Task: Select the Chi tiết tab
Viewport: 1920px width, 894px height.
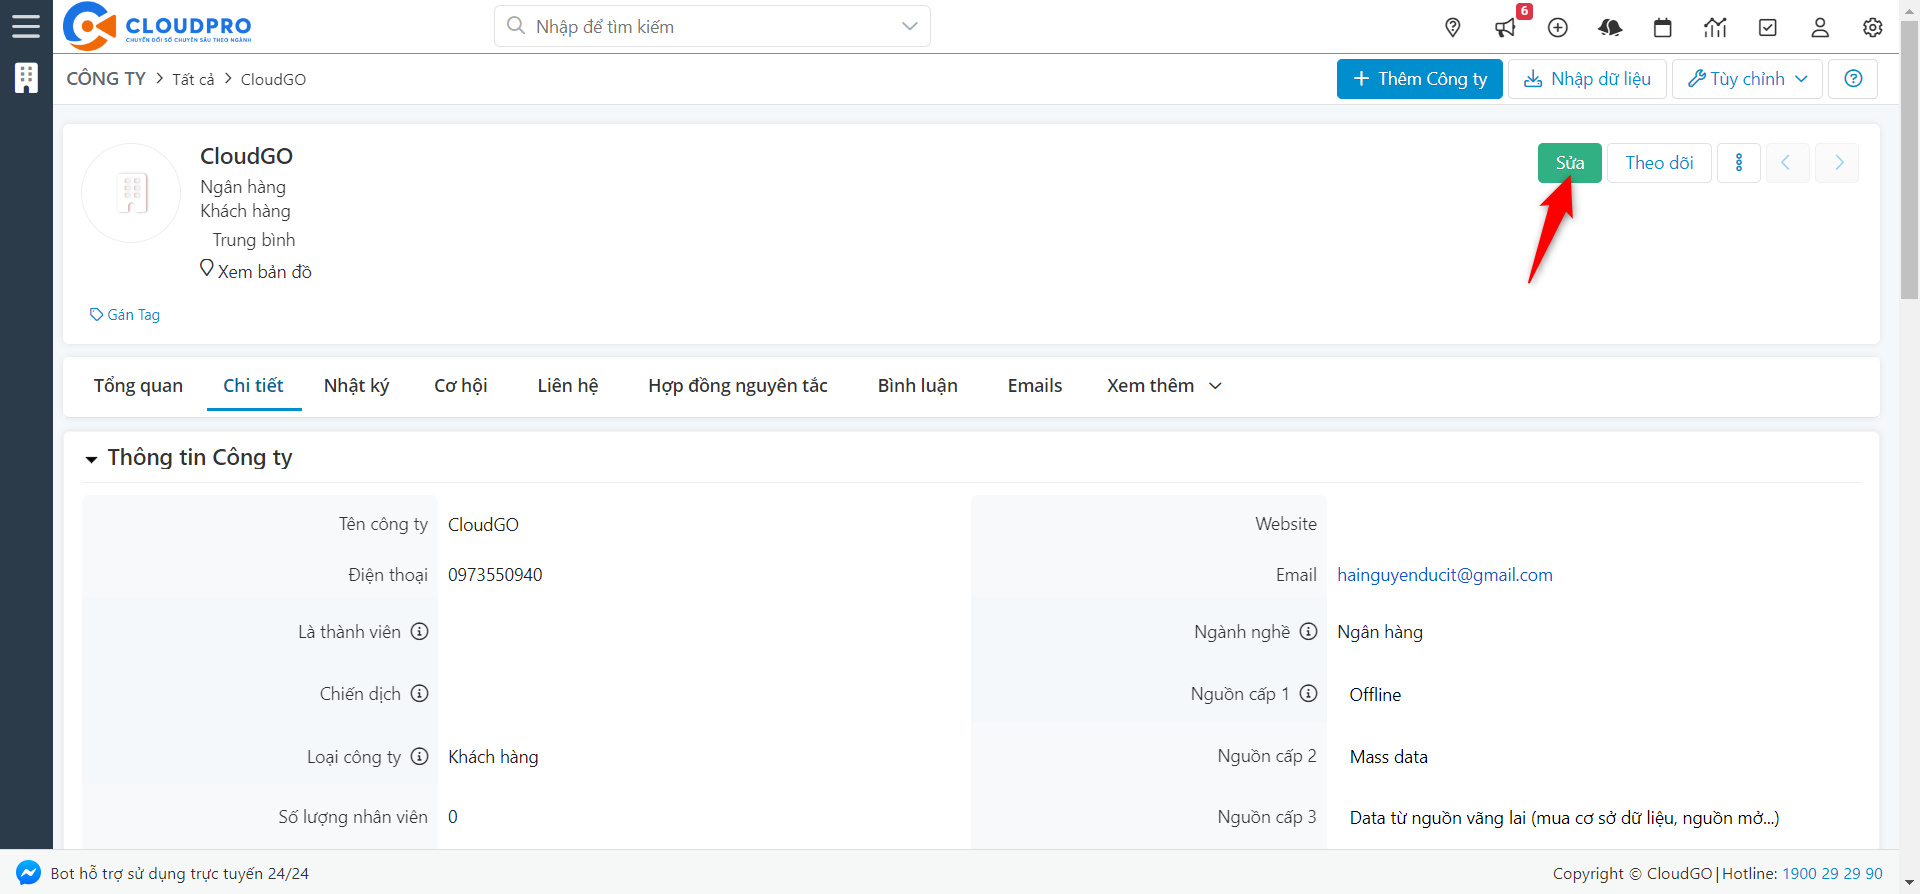Action: (253, 386)
